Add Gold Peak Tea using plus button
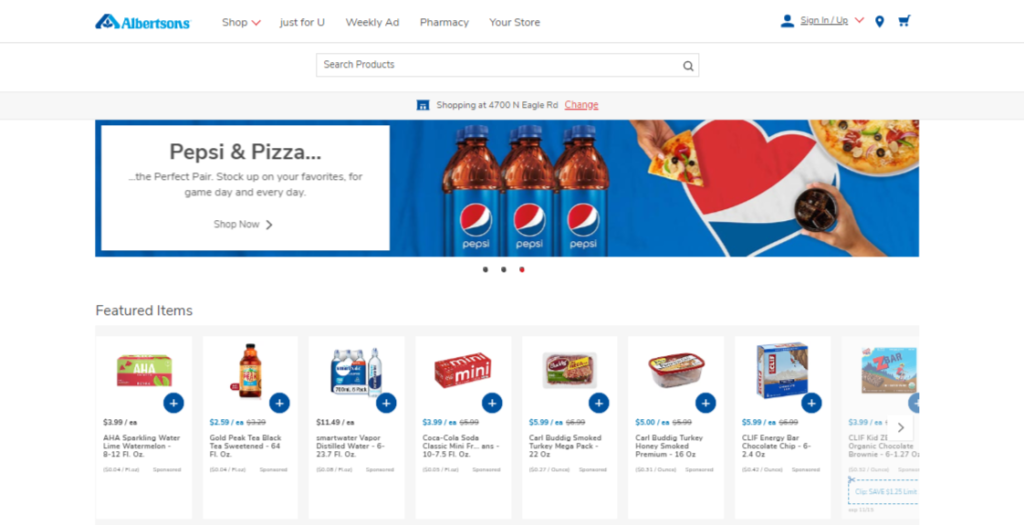Screen dimensions: 1024x525 point(280,403)
